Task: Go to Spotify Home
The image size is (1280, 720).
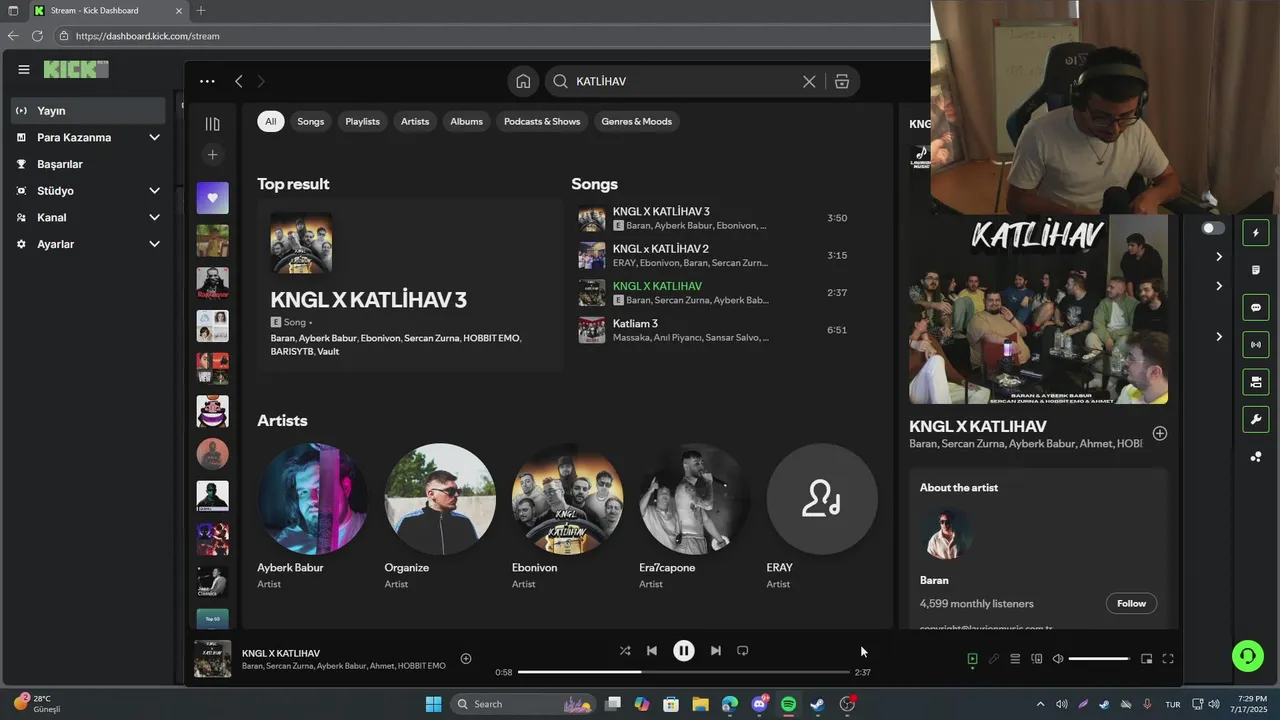Action: tap(523, 82)
